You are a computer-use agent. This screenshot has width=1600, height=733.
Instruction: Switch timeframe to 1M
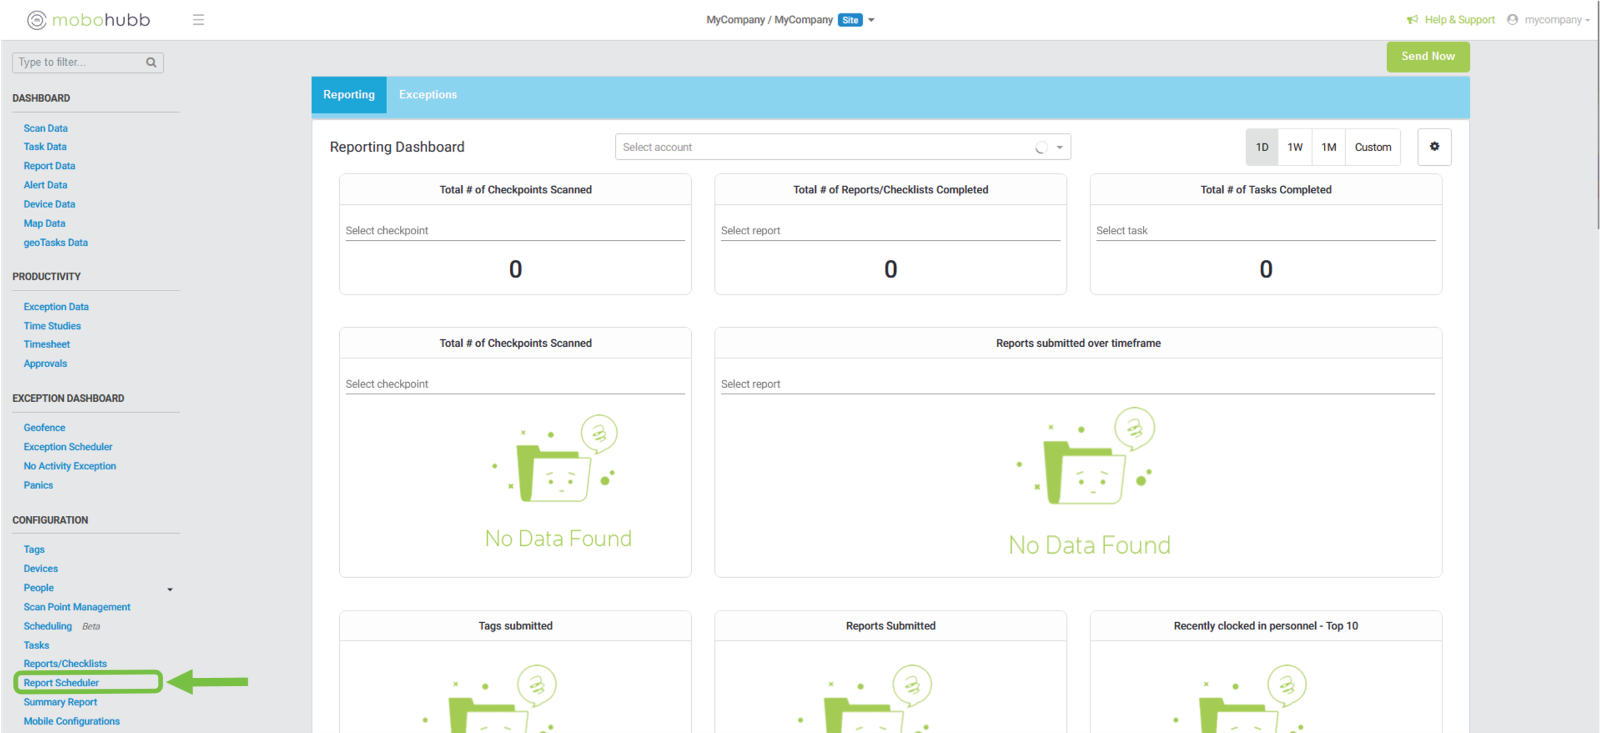click(1329, 147)
